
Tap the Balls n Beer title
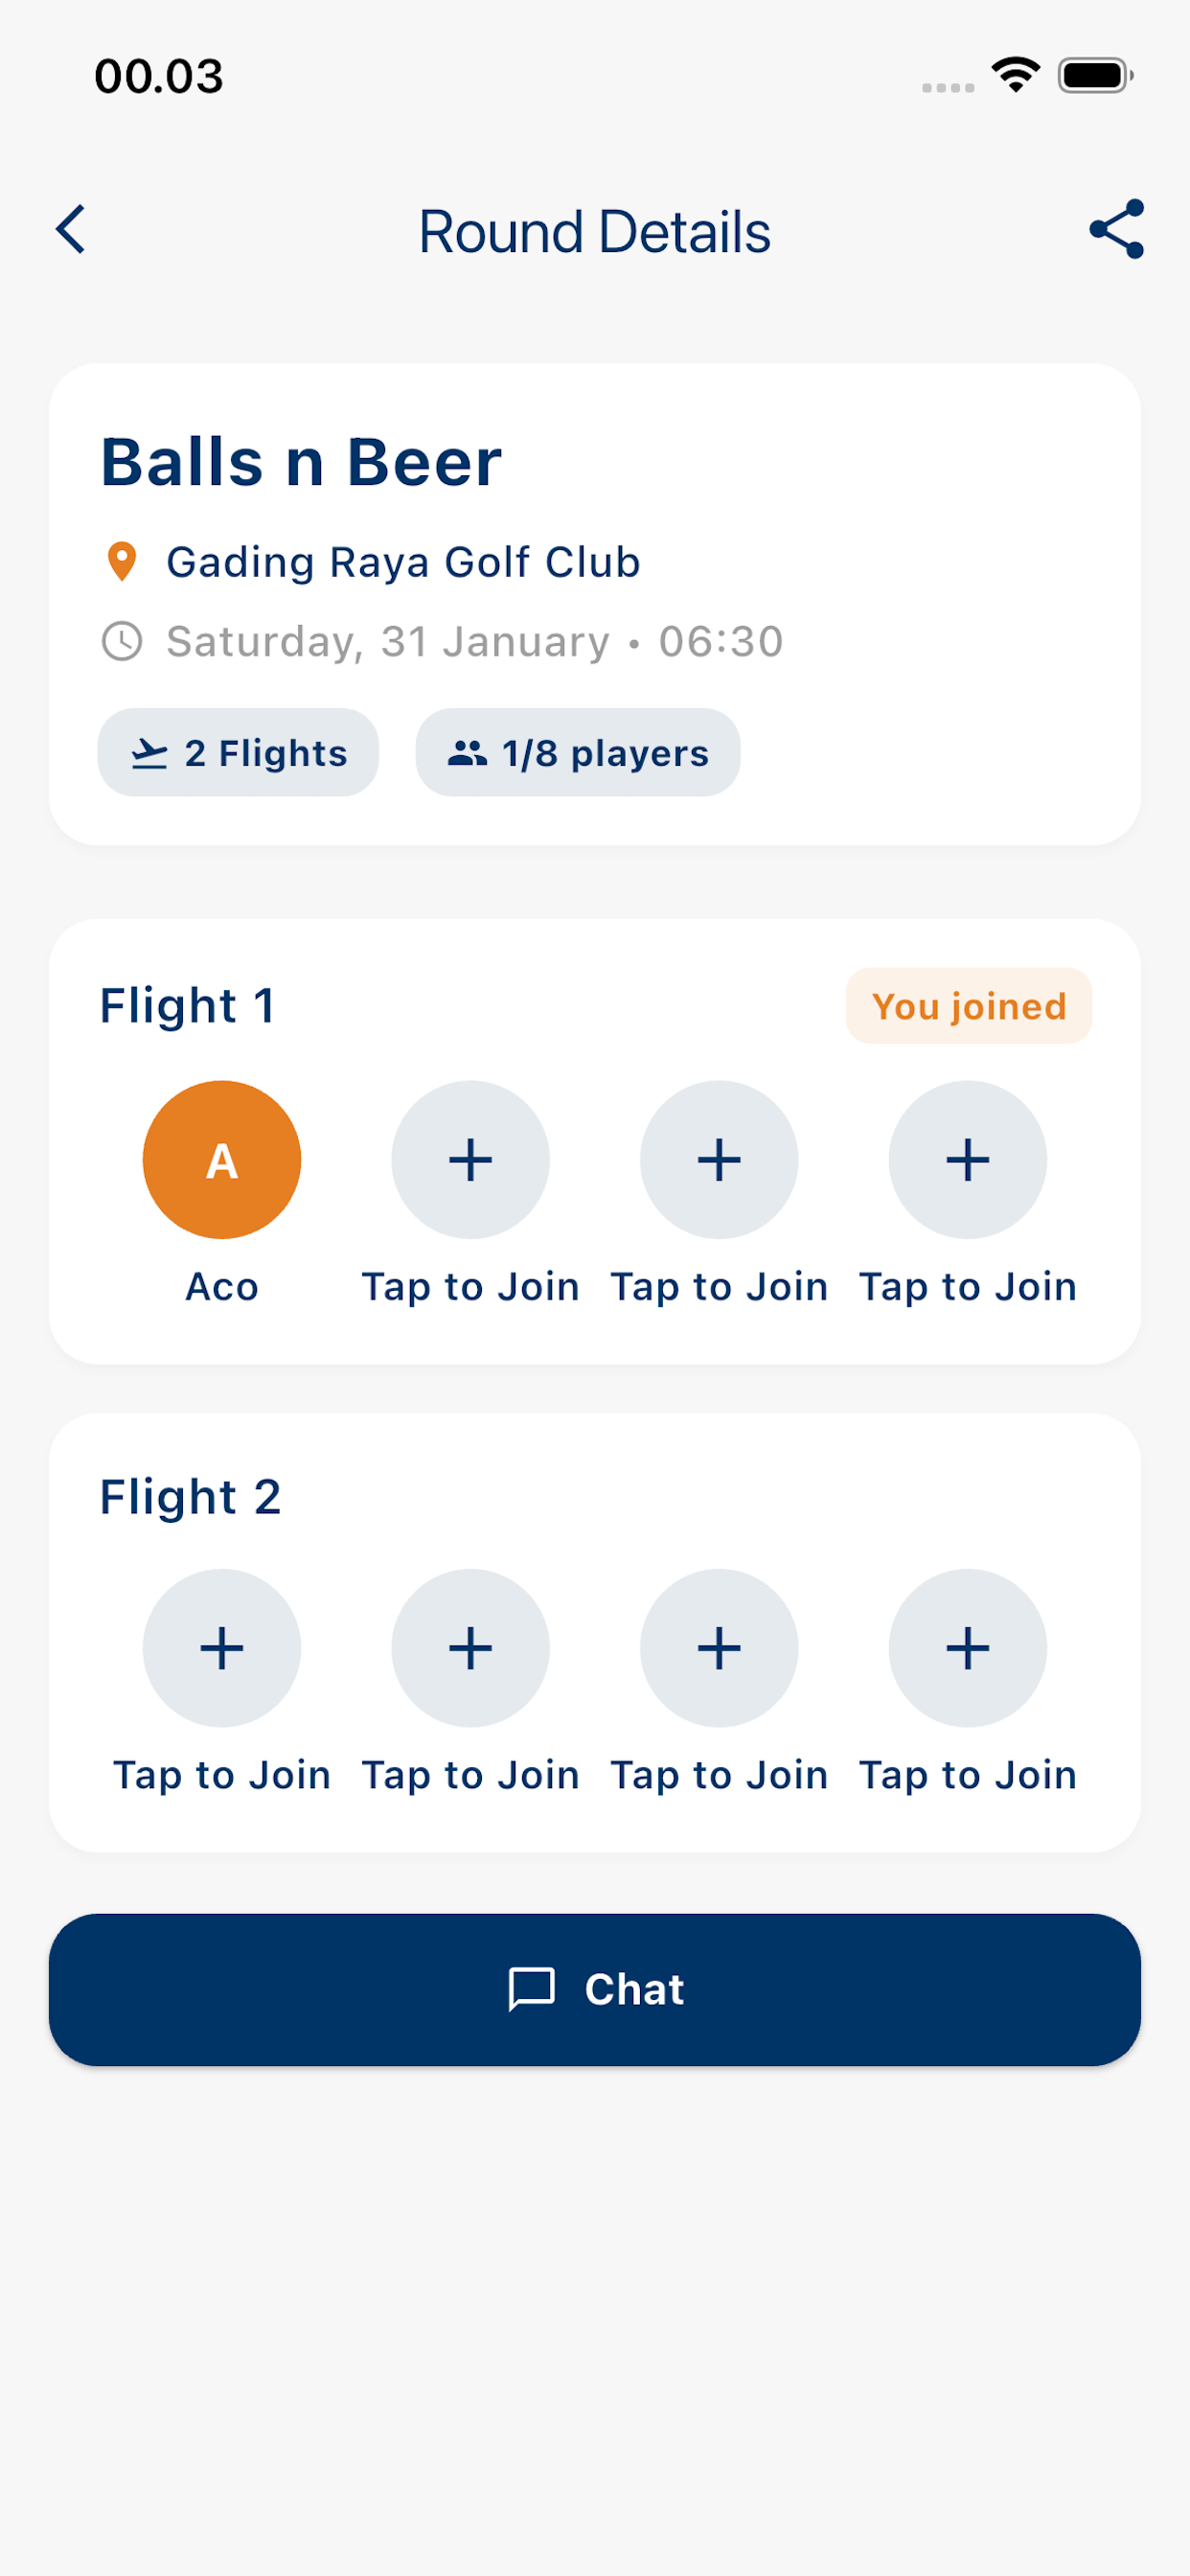coord(301,462)
